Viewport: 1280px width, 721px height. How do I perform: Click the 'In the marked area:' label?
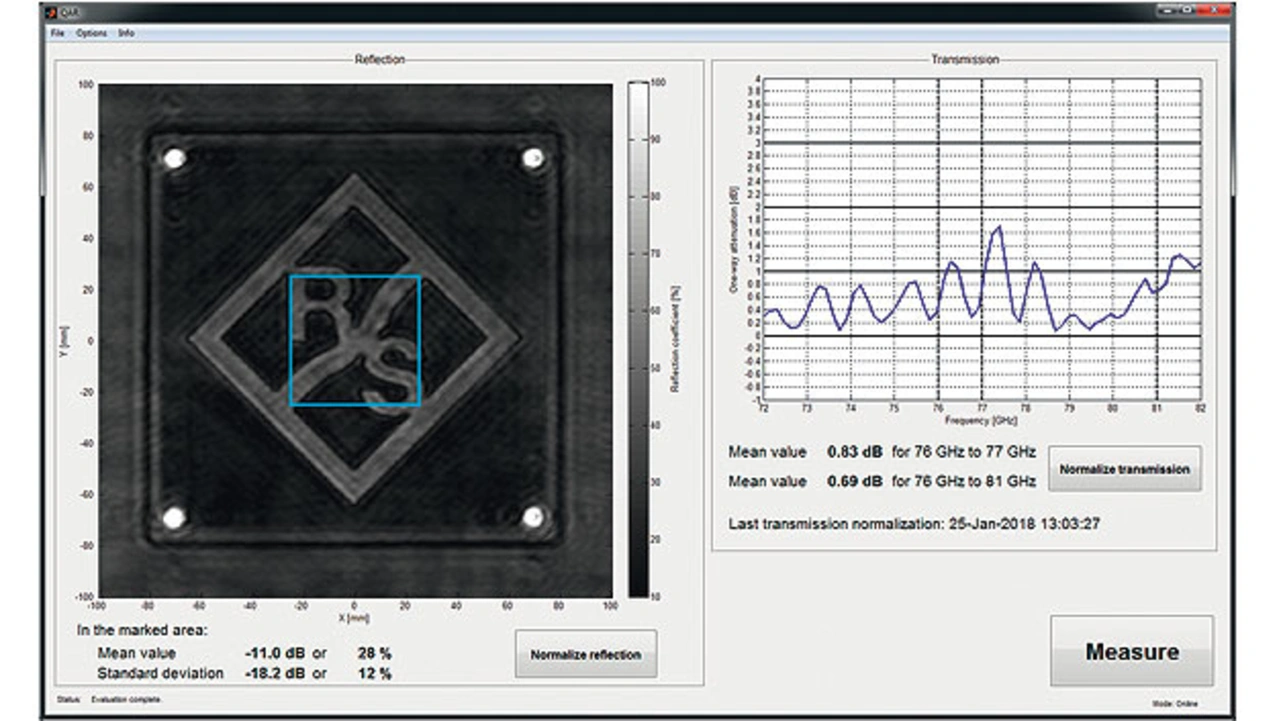click(x=144, y=631)
